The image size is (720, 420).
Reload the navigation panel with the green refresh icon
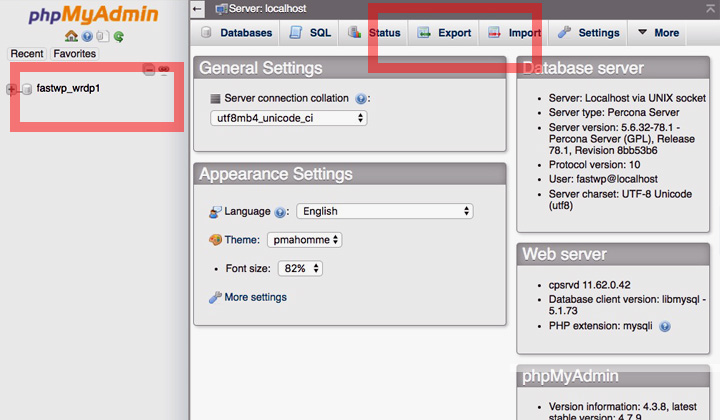point(118,36)
